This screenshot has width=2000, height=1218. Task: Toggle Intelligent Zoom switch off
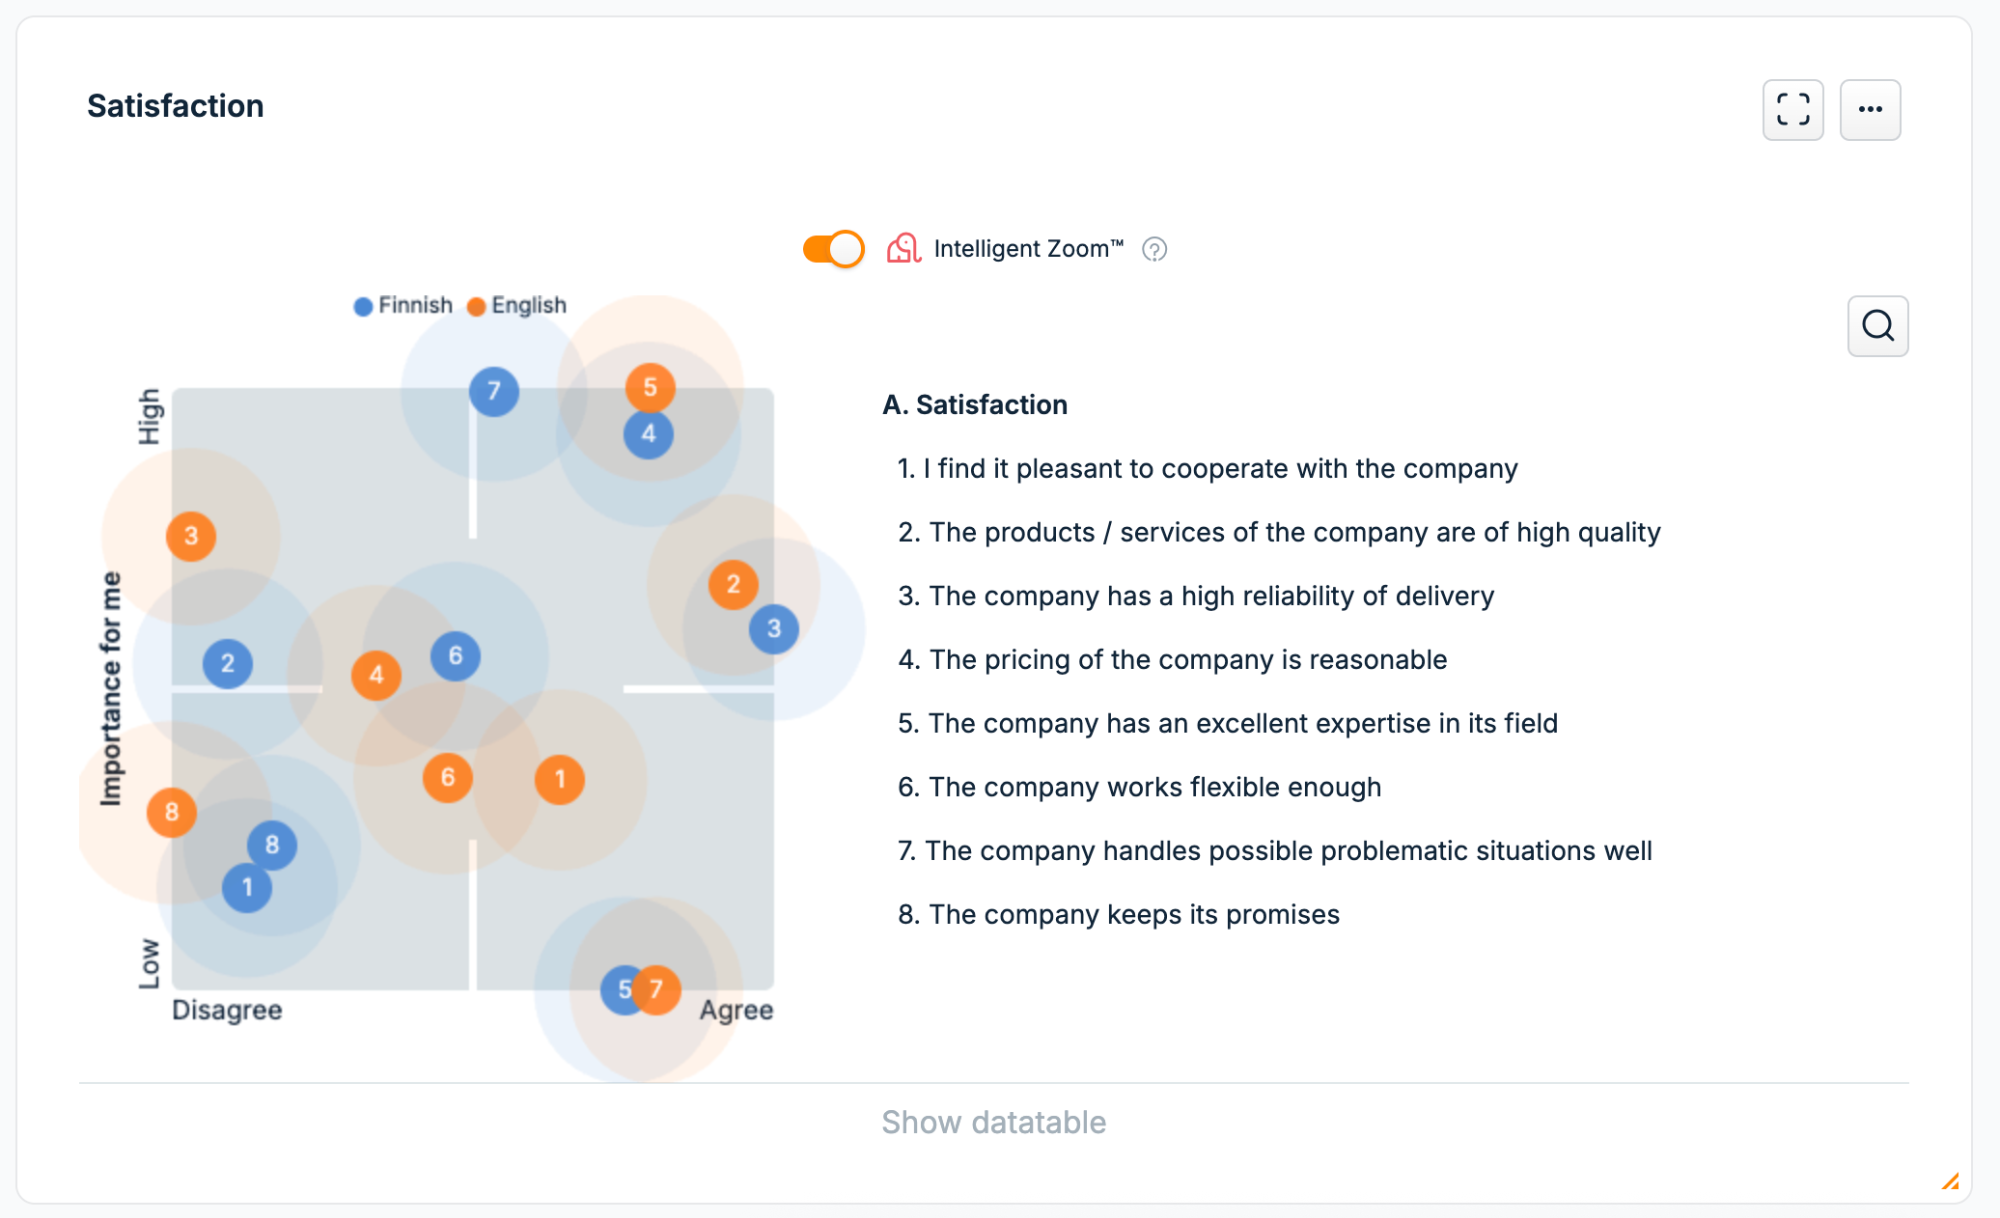click(833, 249)
